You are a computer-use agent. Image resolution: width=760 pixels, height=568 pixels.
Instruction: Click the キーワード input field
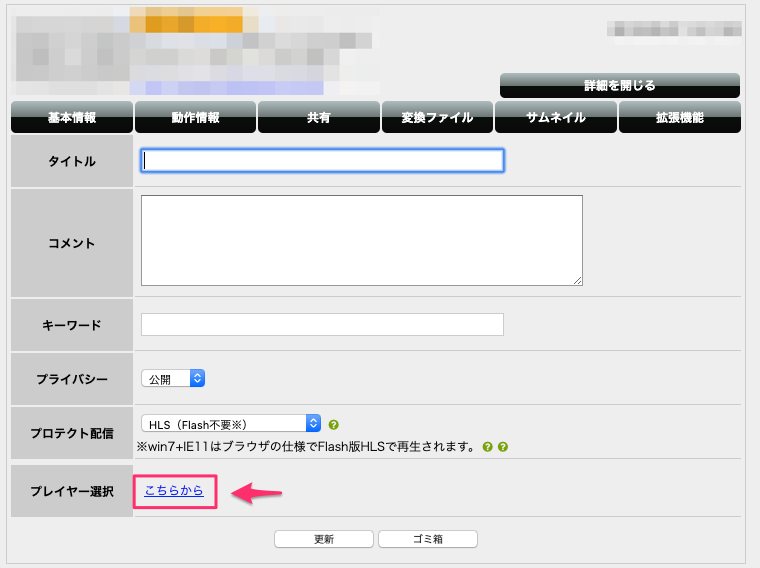322,325
